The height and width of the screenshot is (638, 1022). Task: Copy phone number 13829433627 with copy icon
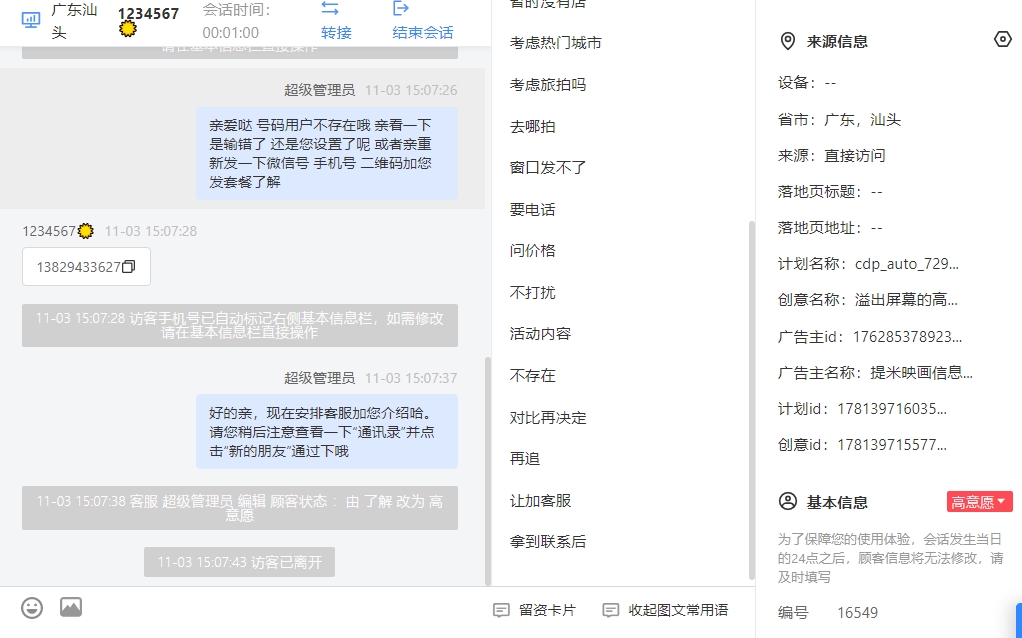pos(129,267)
